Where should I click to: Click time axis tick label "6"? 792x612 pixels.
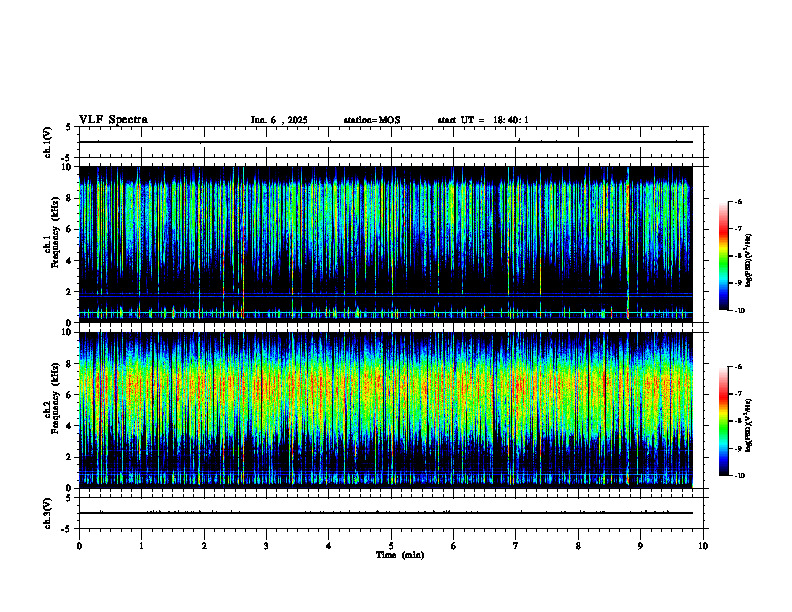pyautogui.click(x=454, y=546)
